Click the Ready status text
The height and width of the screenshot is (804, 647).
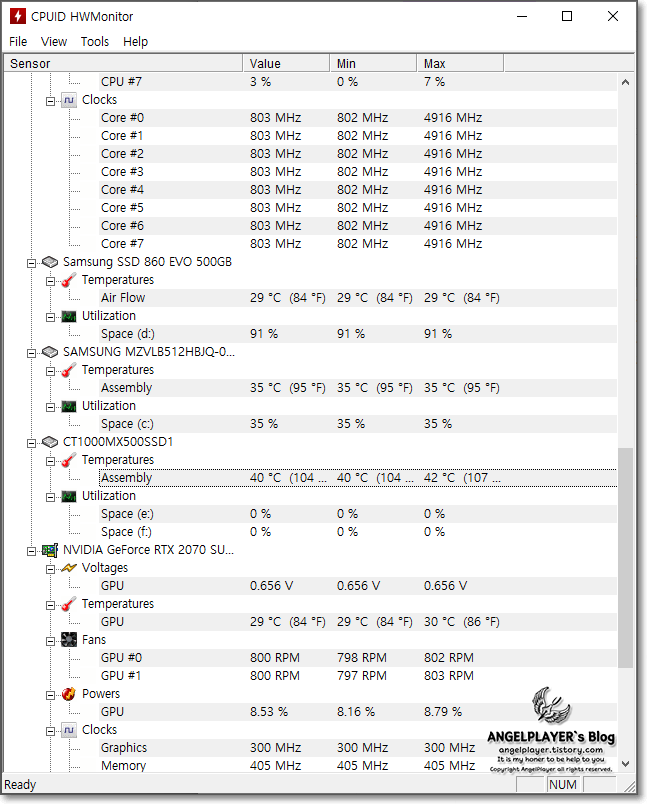[21, 785]
